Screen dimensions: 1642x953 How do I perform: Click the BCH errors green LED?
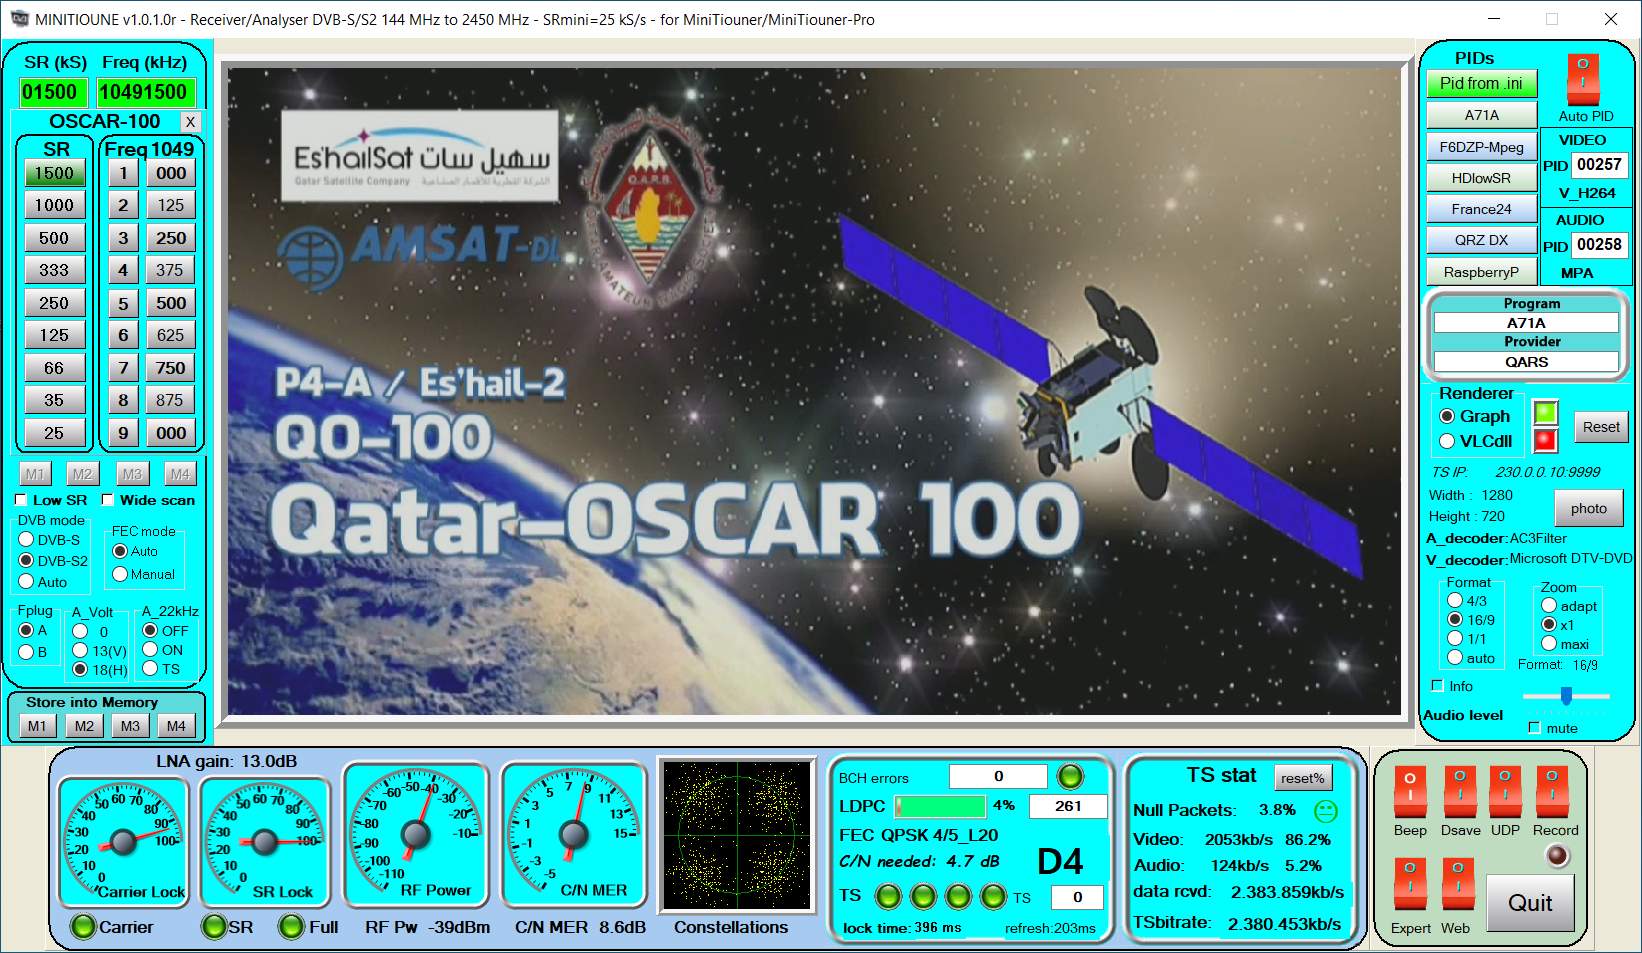pos(1070,776)
